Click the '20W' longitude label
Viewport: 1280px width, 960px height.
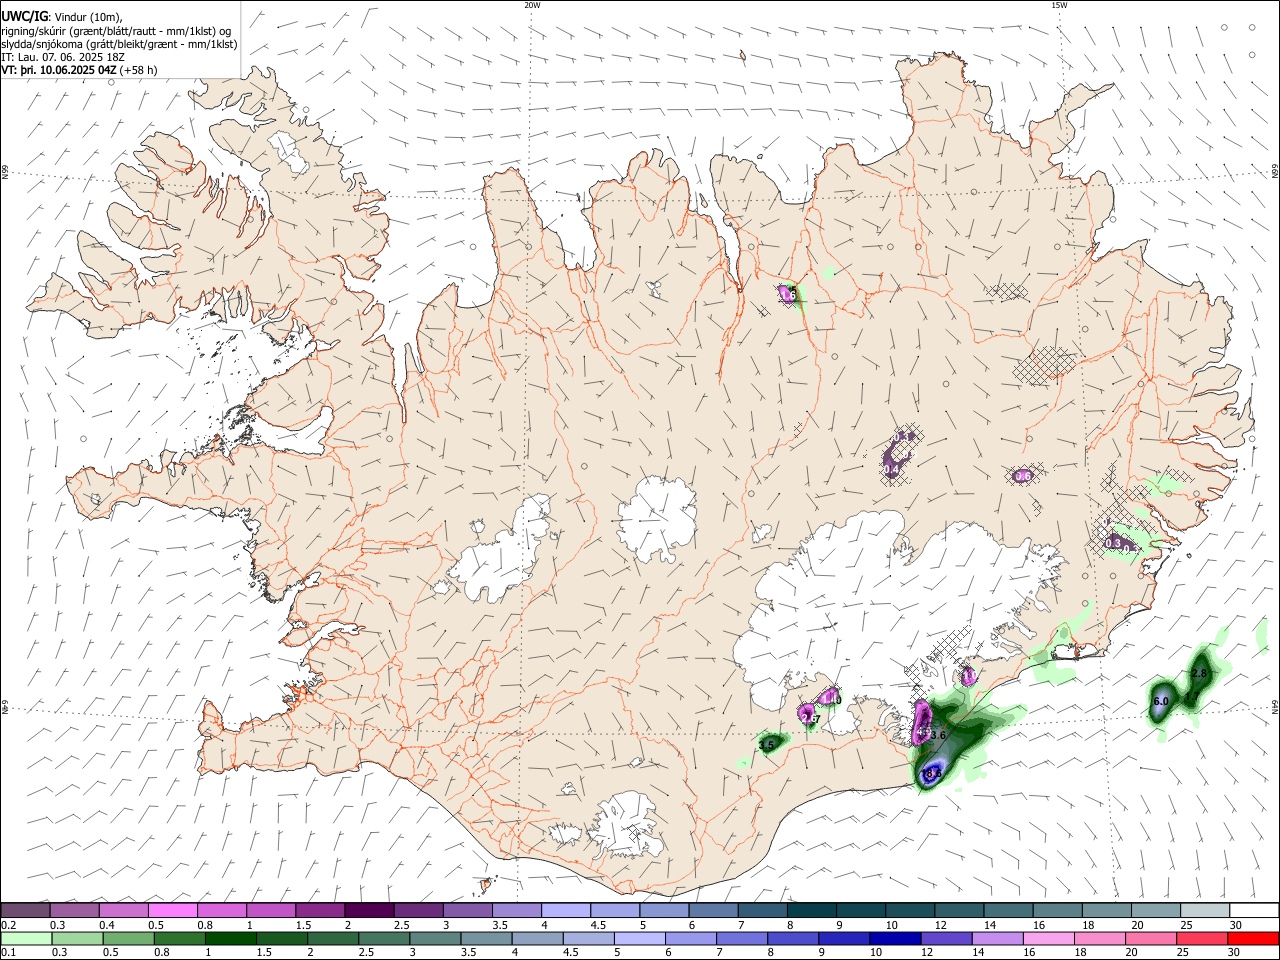tap(532, 5)
